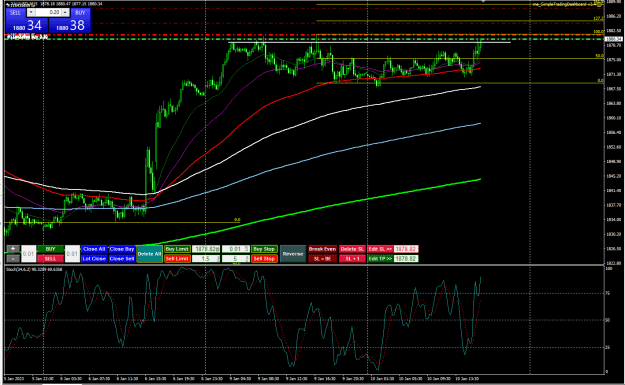Click the minus lot-size button on dashboard
Viewport: 625px width, 385px height.
click(x=13, y=259)
